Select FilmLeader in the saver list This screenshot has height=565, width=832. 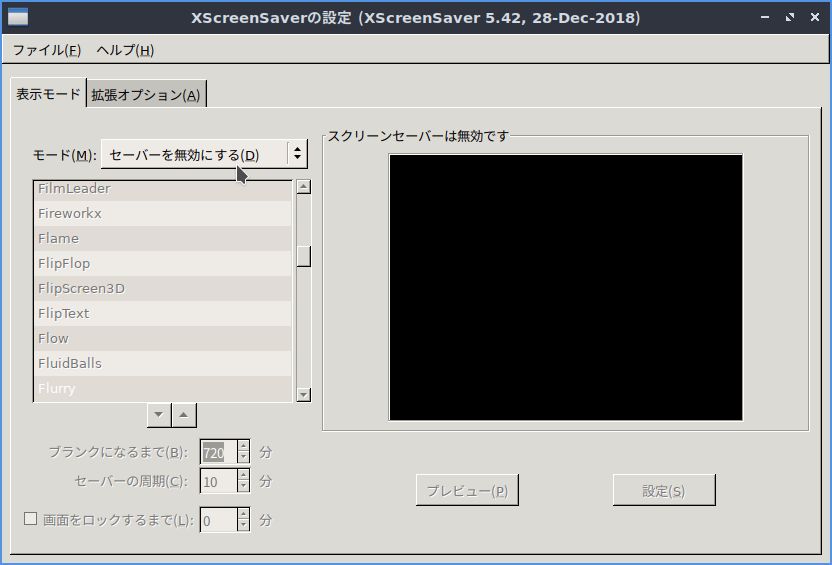point(162,189)
